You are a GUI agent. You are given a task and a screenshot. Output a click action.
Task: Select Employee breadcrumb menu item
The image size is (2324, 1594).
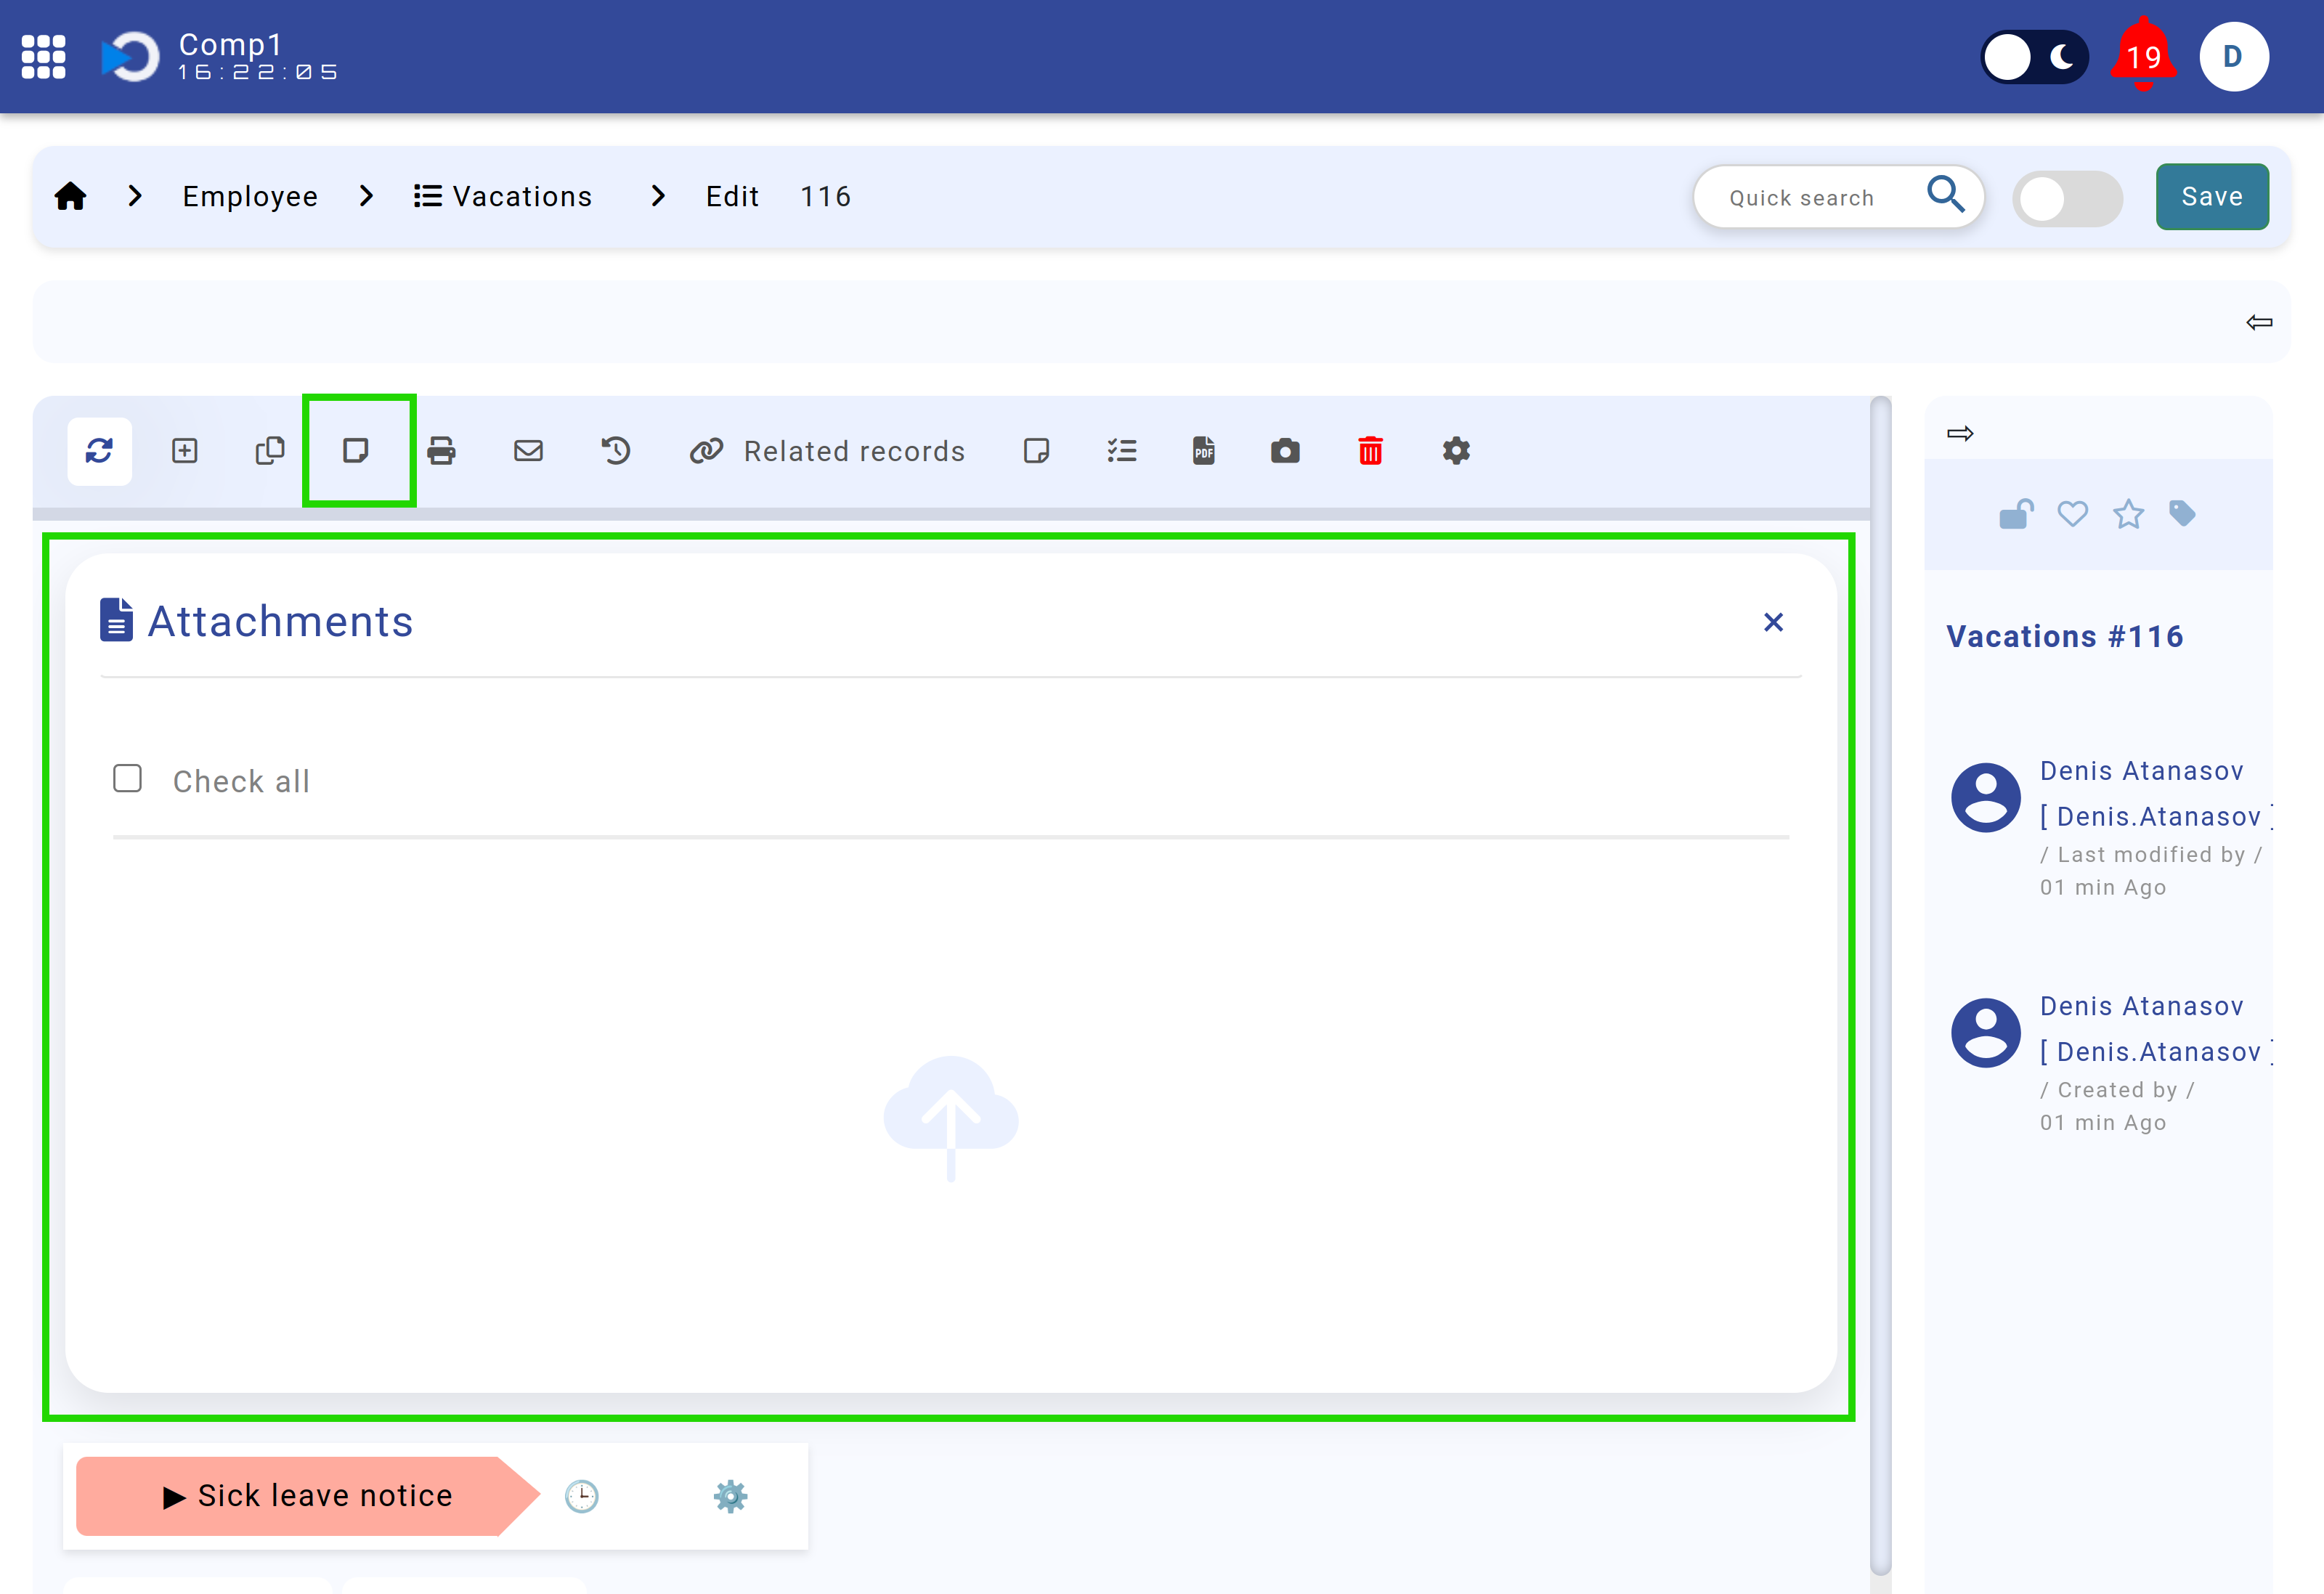(251, 196)
